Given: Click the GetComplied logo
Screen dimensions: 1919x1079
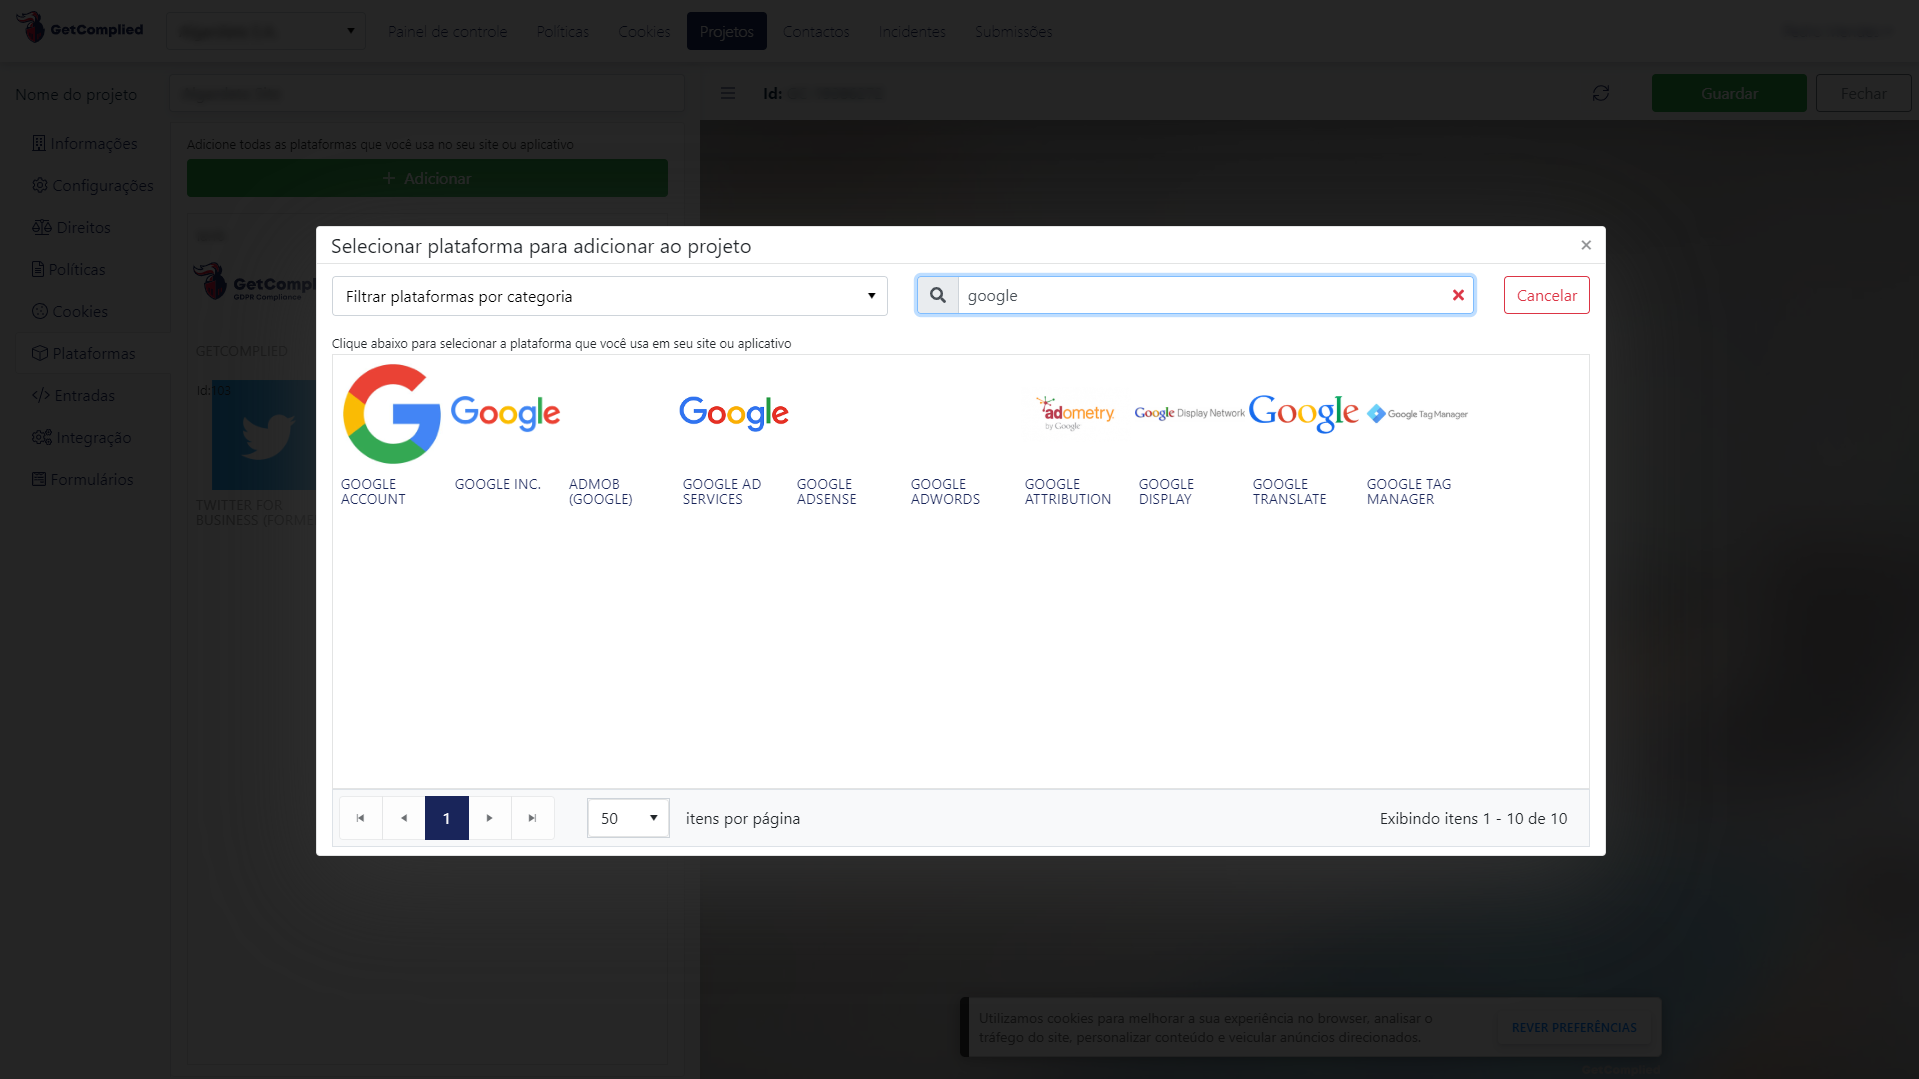Looking at the screenshot, I should pyautogui.click(x=80, y=28).
